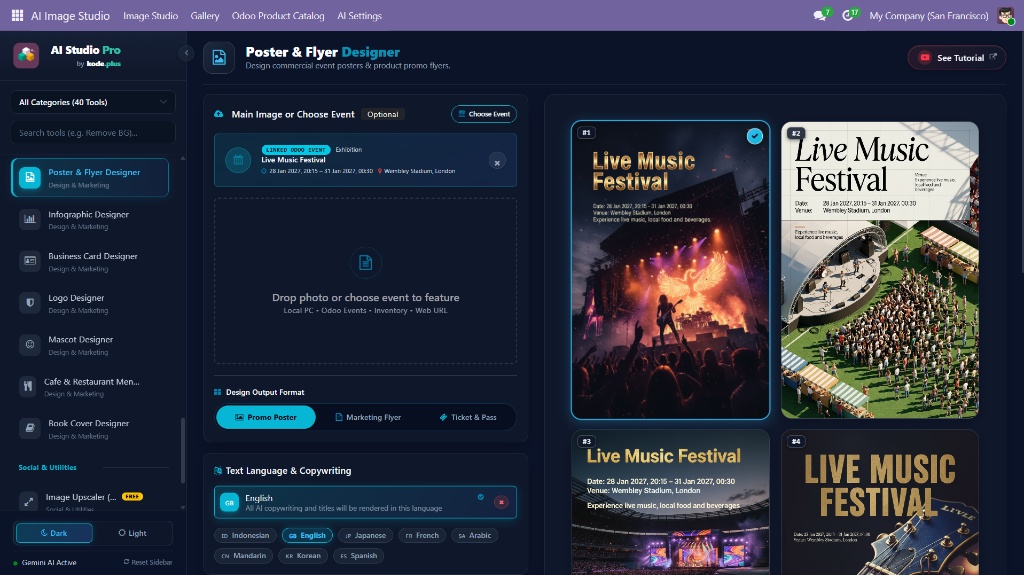Click the Book Cover Designer icon
This screenshot has height=575, width=1024.
[30, 429]
